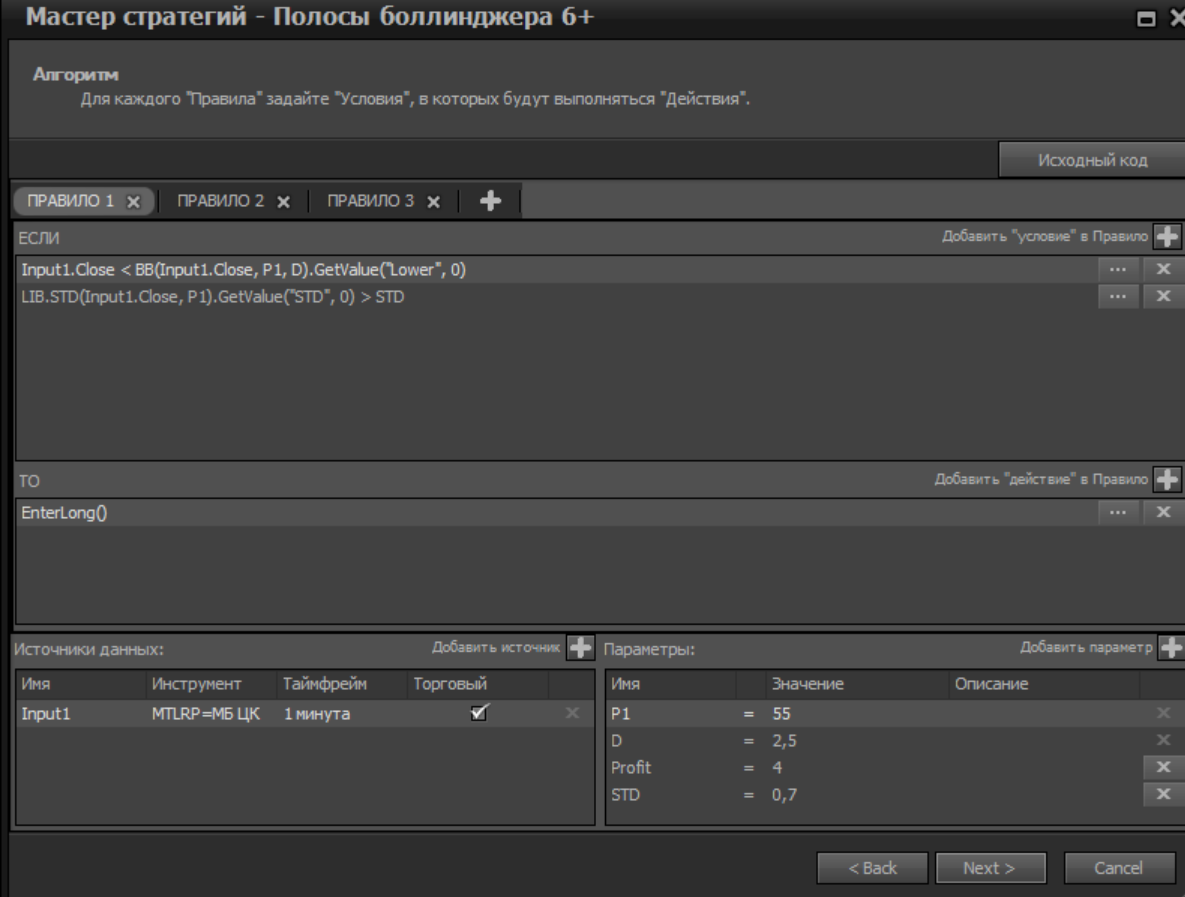Delete the LIB.STD condition row
This screenshot has height=897, width=1185.
point(1163,295)
